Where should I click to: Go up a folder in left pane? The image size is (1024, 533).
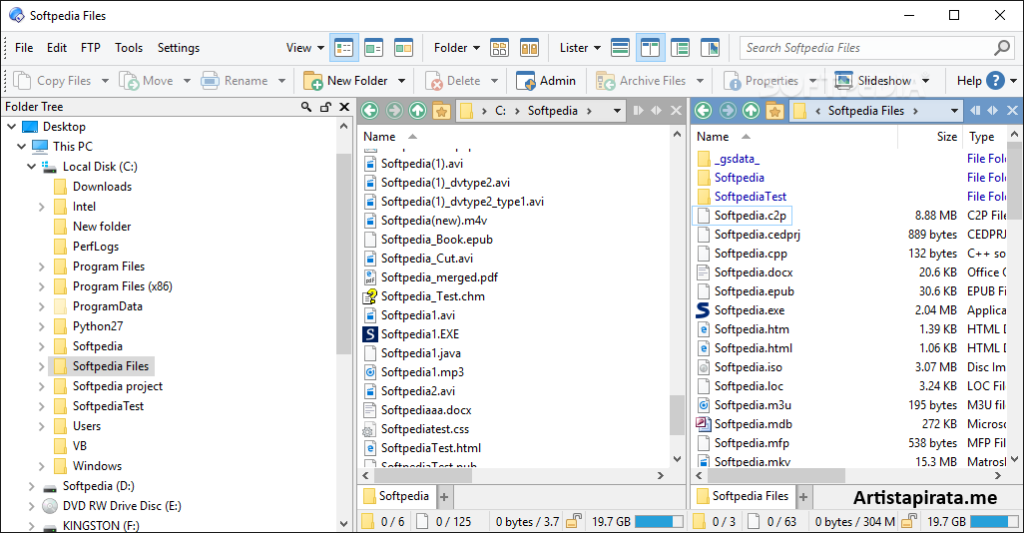[x=417, y=110]
